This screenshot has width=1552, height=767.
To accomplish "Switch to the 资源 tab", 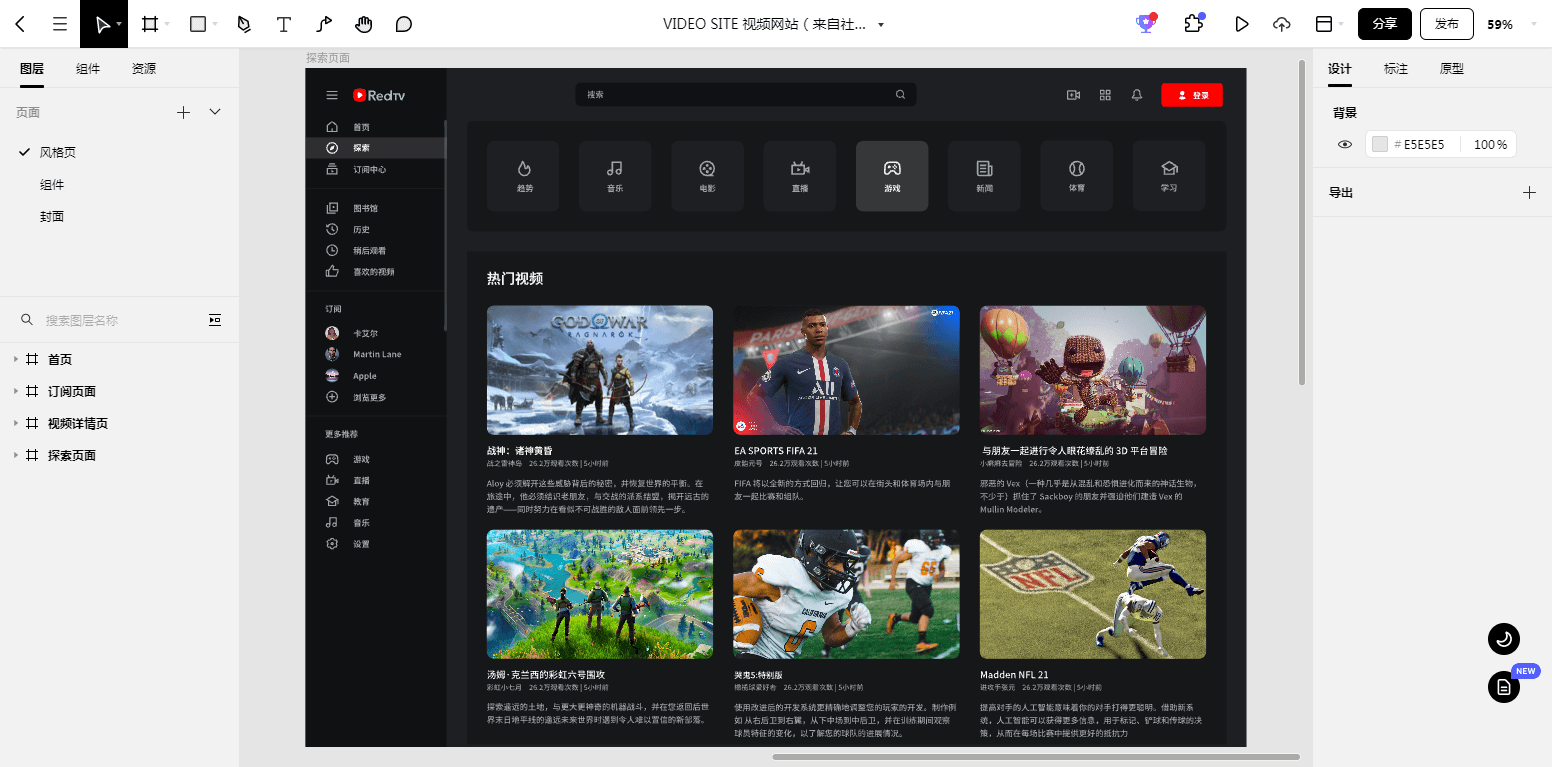I will pos(144,69).
